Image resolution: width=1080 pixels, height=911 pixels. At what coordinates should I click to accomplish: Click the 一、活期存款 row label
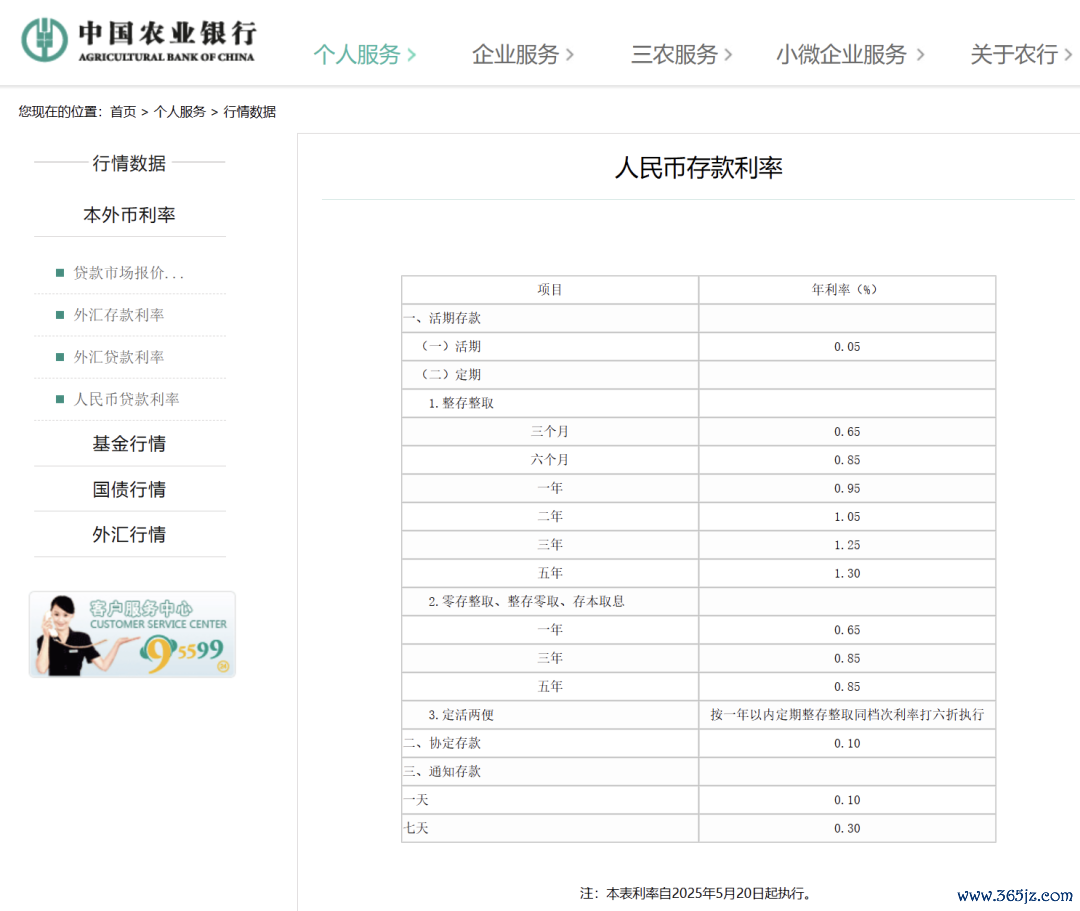[x=443, y=318]
